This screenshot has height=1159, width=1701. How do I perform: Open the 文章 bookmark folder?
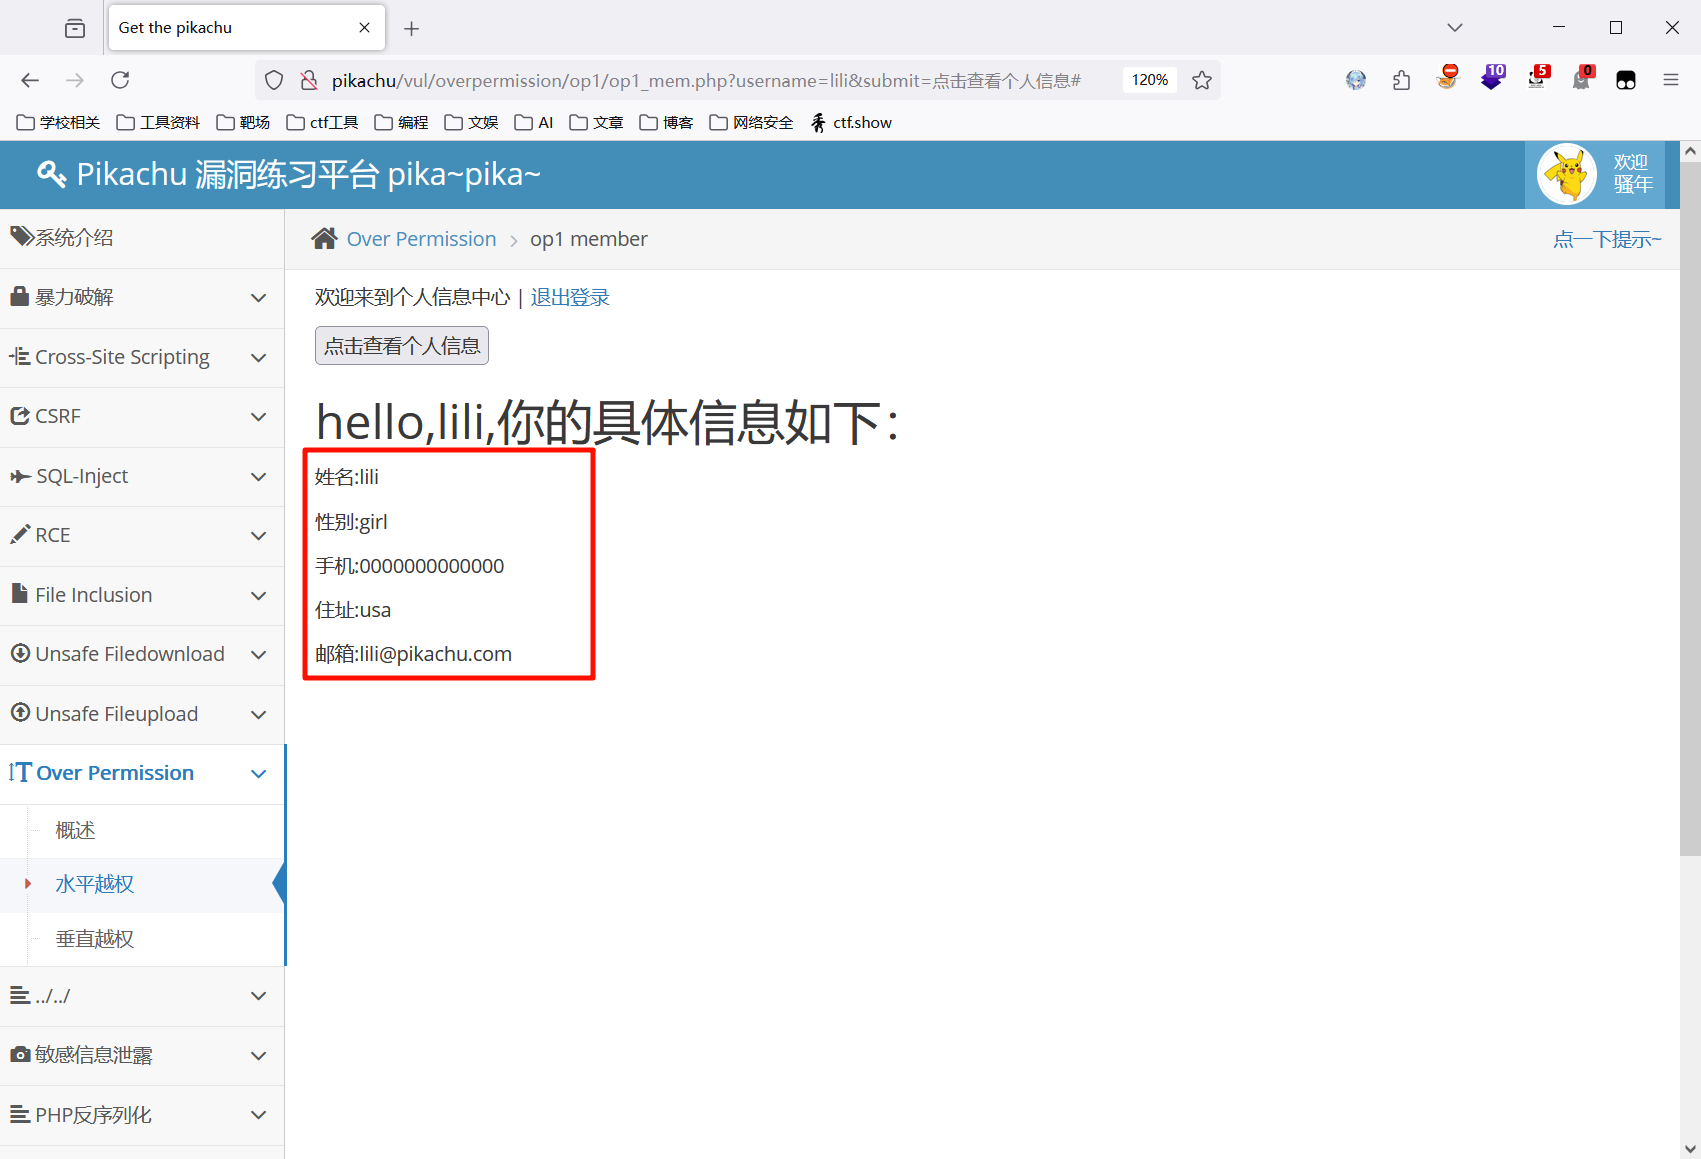596,122
